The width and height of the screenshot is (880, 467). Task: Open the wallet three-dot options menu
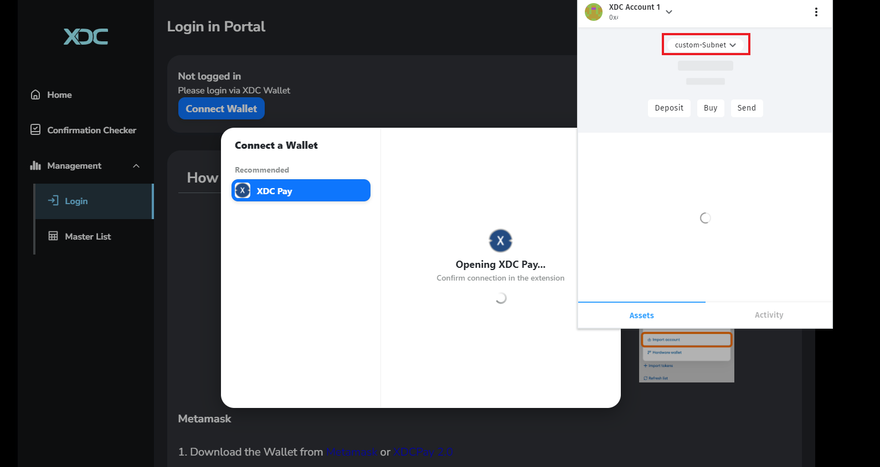pos(816,12)
